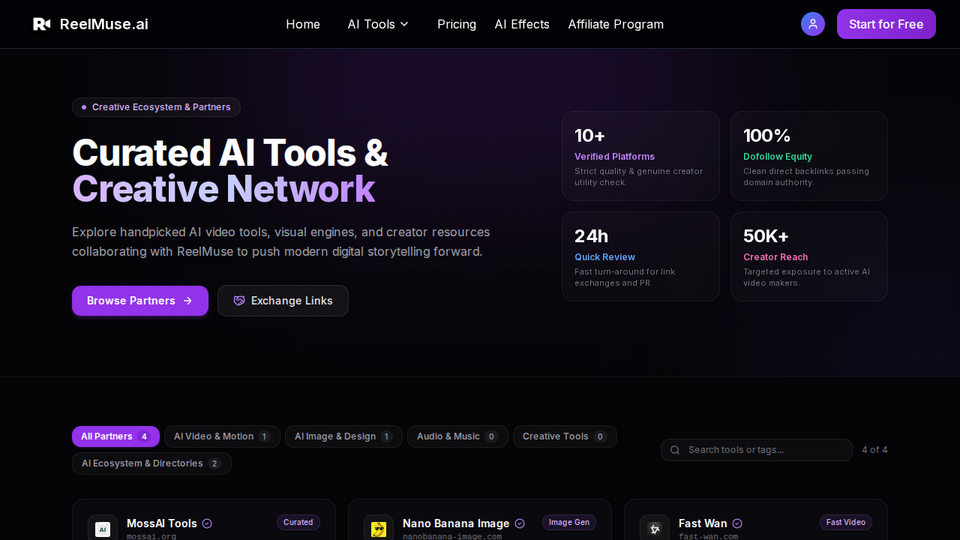Focus the Search tools or tags field
Viewport: 960px width, 540px height.
click(x=756, y=450)
